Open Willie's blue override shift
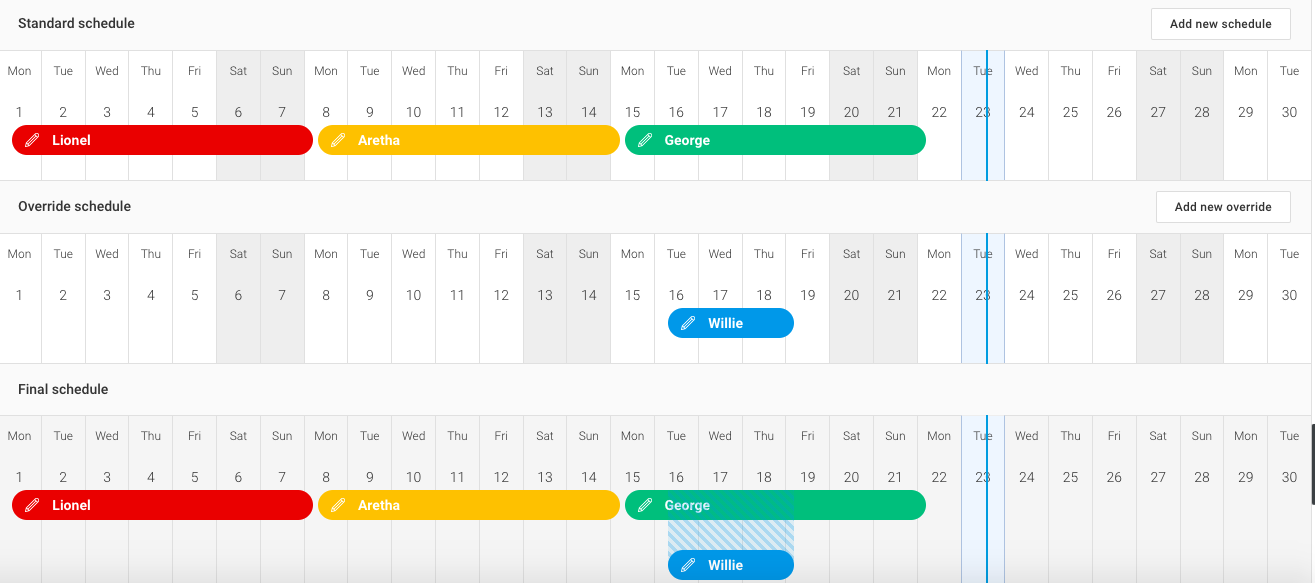The height and width of the screenshot is (583, 1315). coord(731,323)
